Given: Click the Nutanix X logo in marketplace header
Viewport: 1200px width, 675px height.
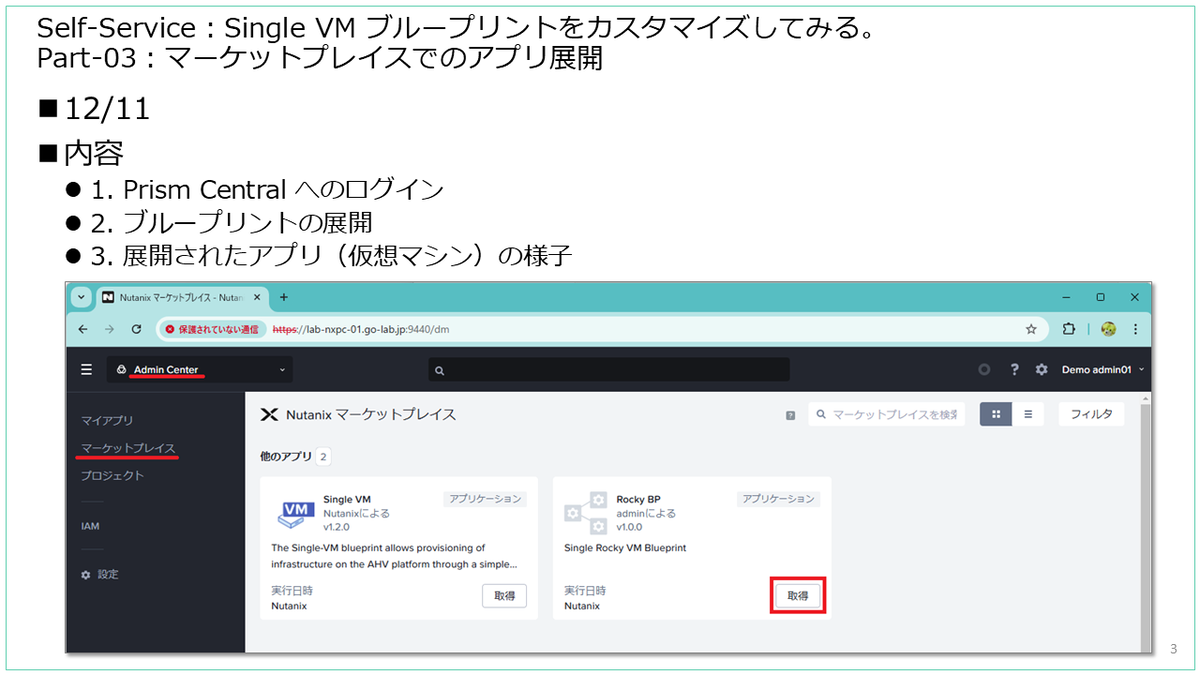Looking at the screenshot, I should point(268,414).
